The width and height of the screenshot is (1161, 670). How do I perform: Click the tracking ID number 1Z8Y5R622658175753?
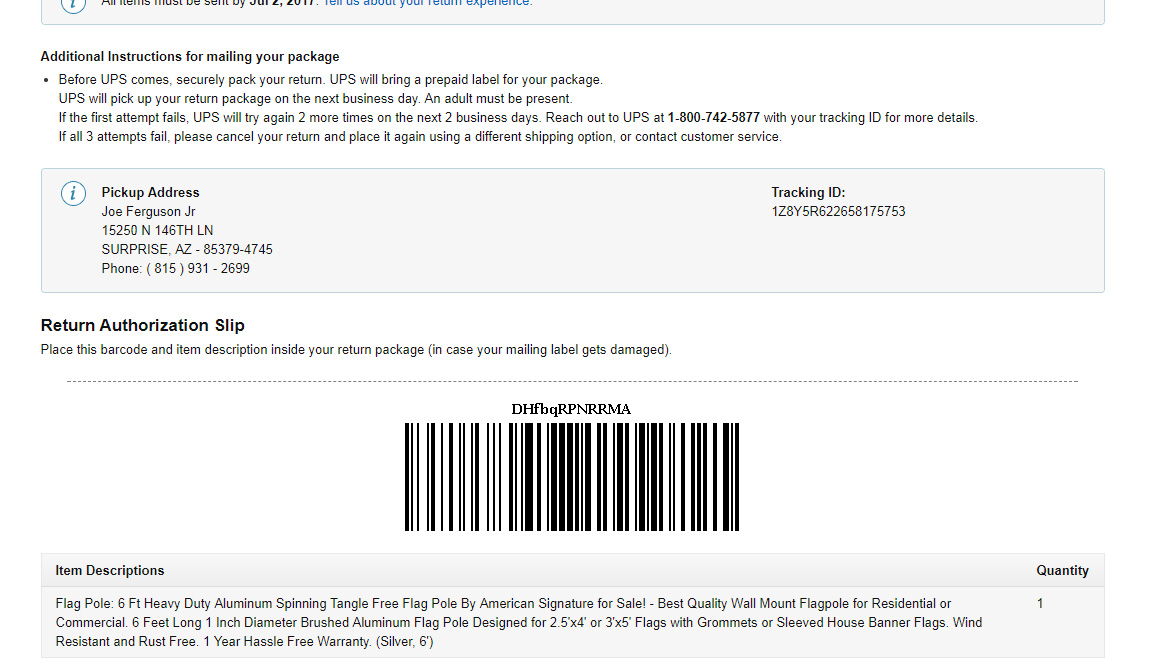click(838, 212)
